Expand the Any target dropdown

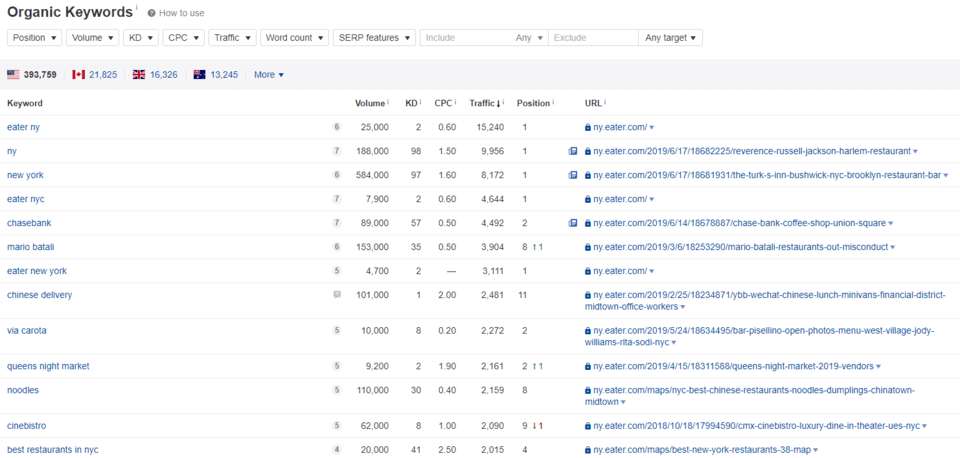click(x=670, y=38)
